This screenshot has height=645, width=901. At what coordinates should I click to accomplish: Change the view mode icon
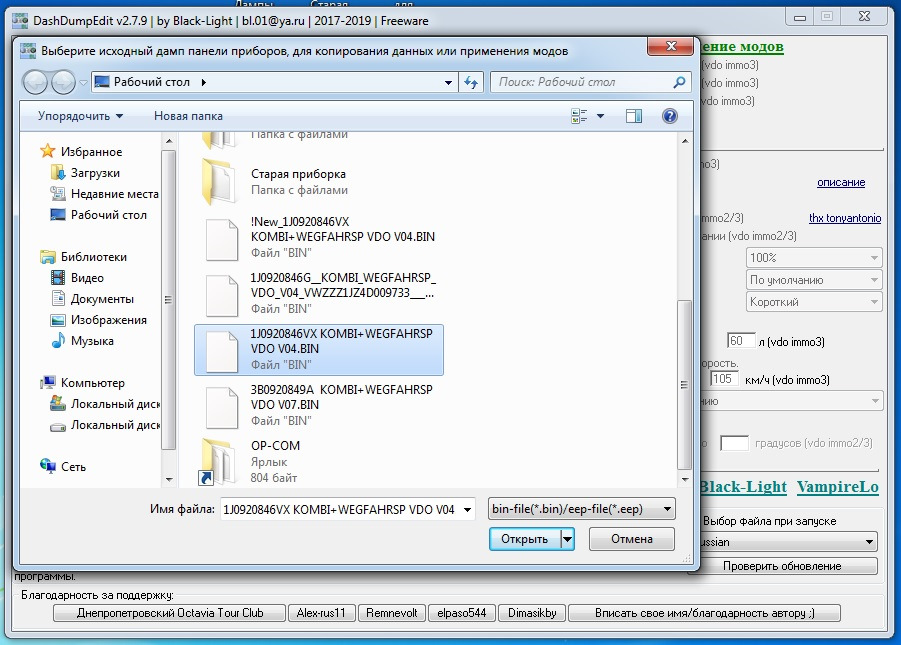pyautogui.click(x=579, y=116)
